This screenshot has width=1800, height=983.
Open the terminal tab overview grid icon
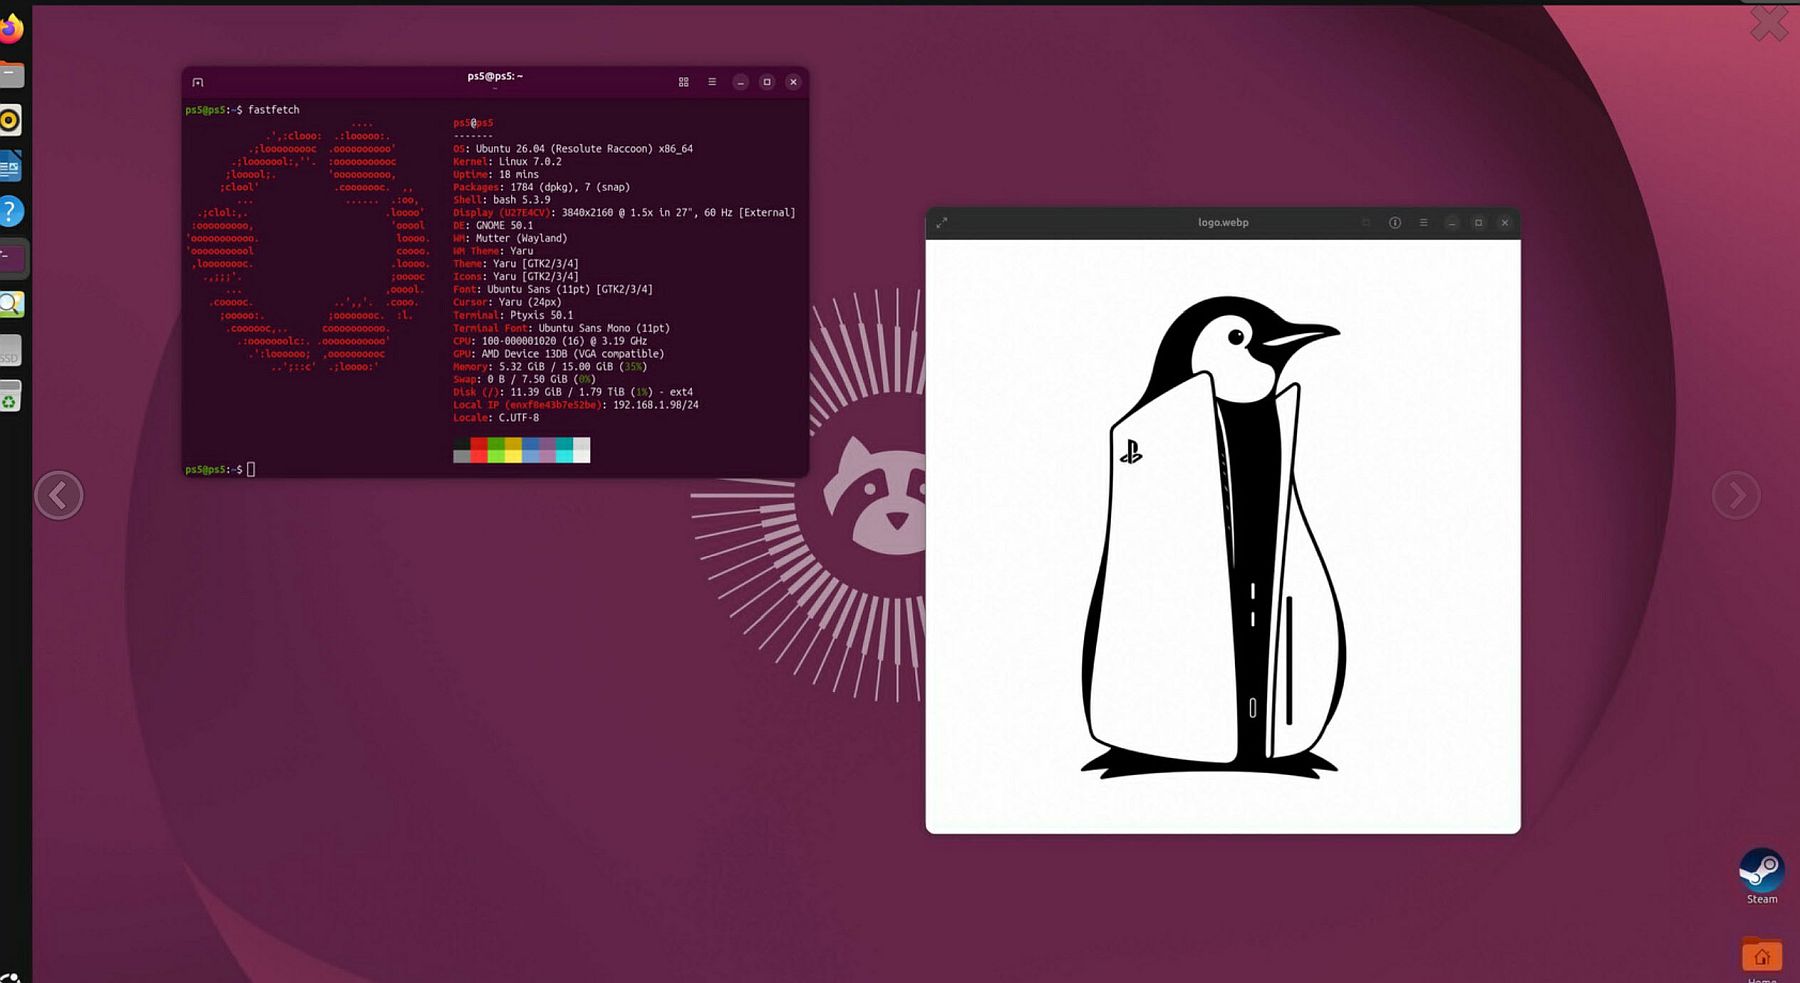(684, 82)
